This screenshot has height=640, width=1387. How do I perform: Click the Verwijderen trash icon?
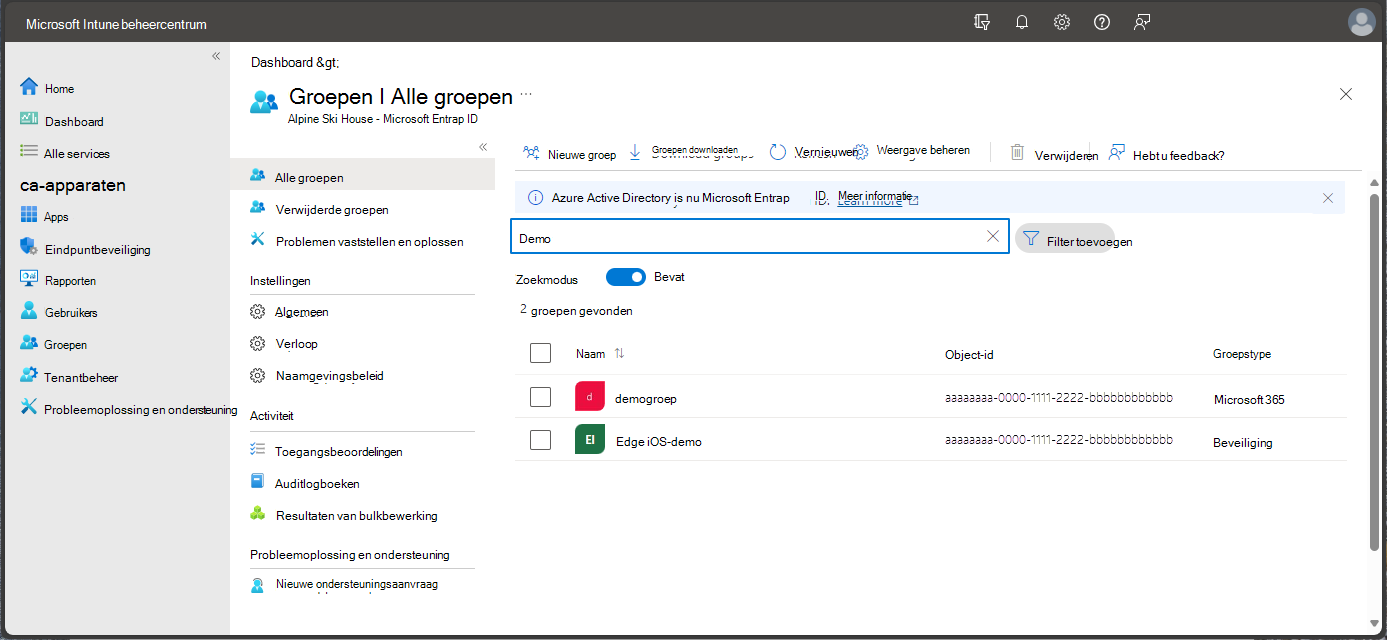pyautogui.click(x=1017, y=152)
